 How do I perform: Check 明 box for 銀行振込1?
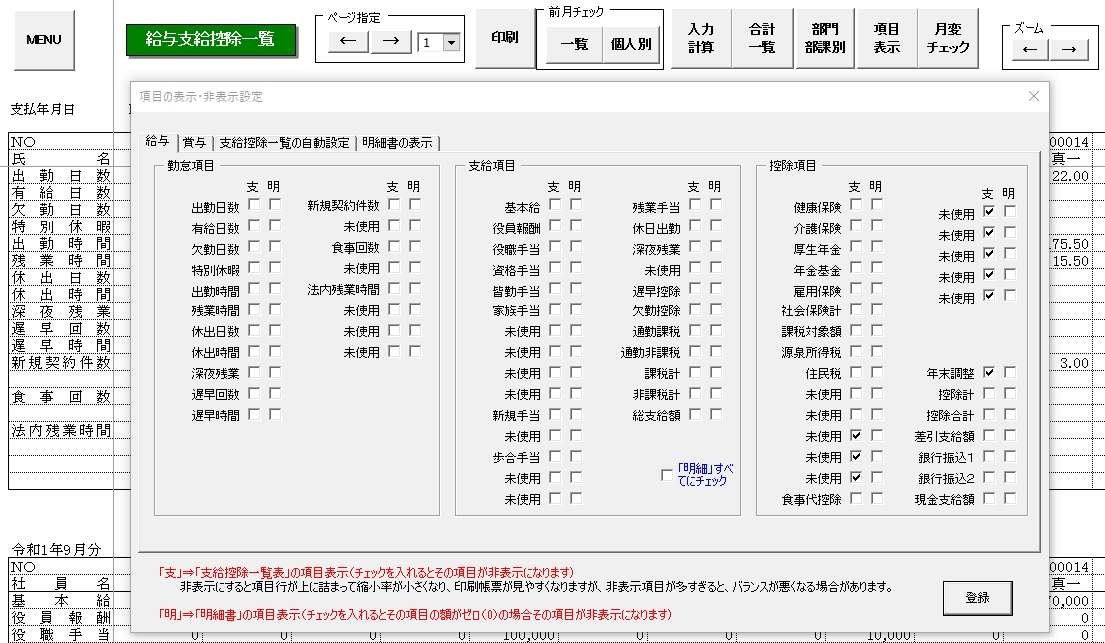point(1010,457)
